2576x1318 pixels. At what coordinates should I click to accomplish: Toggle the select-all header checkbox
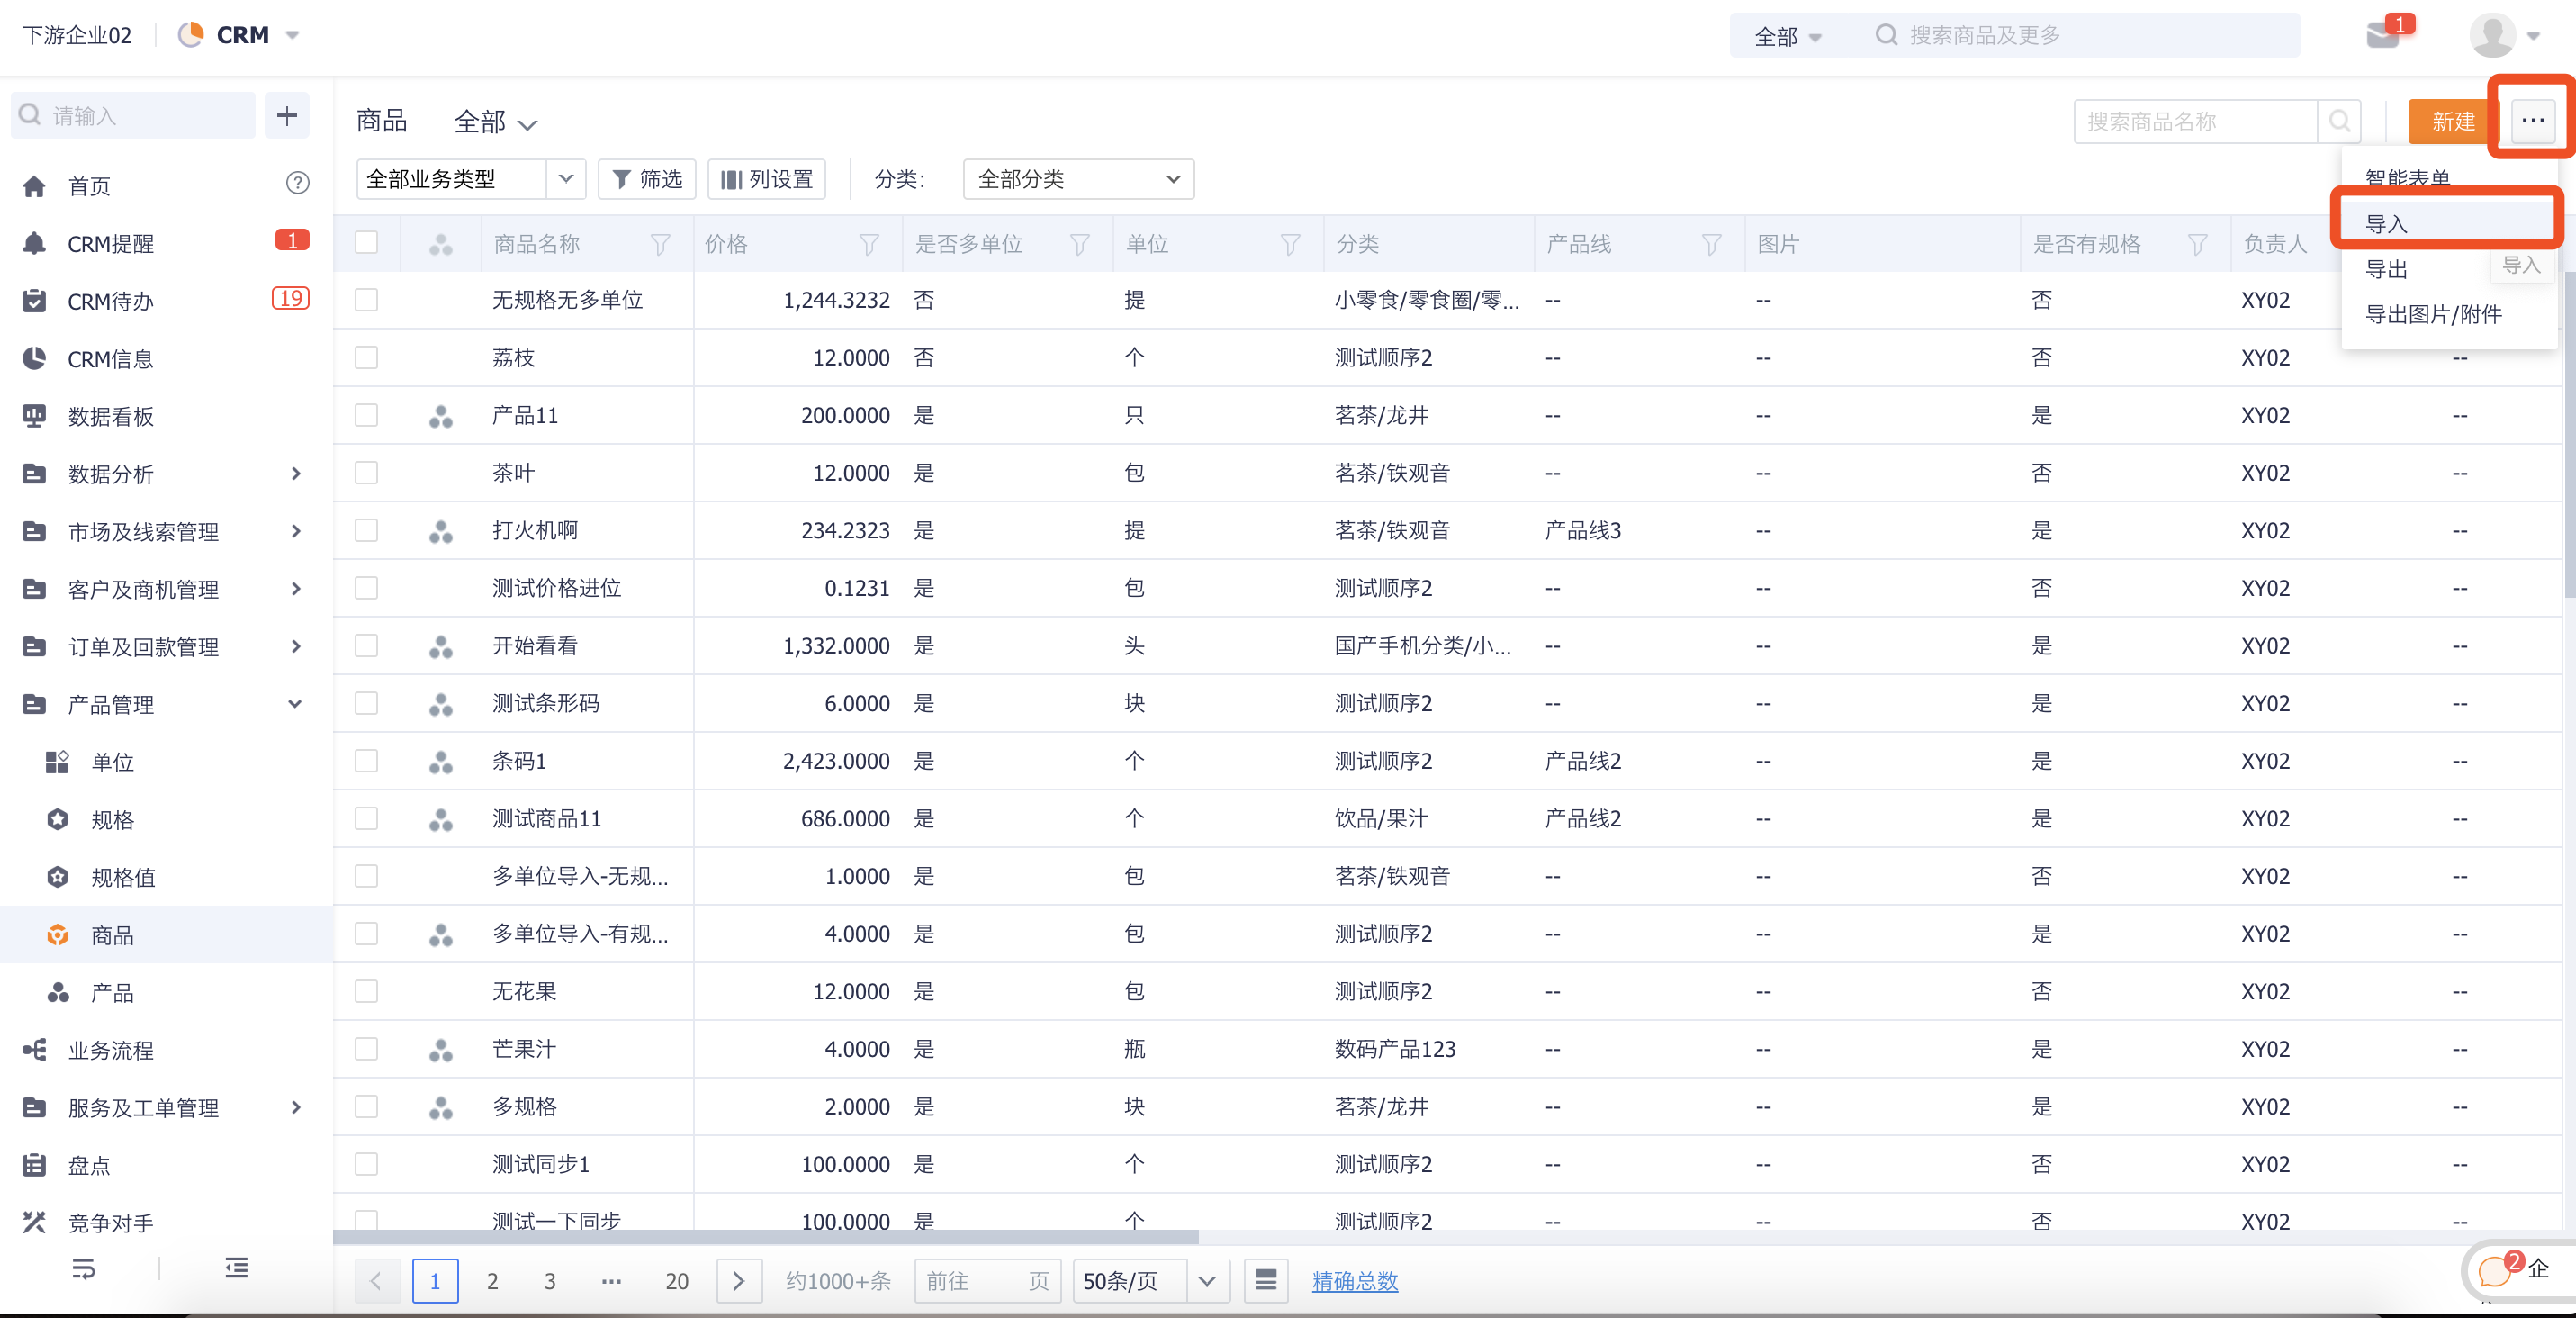click(366, 242)
